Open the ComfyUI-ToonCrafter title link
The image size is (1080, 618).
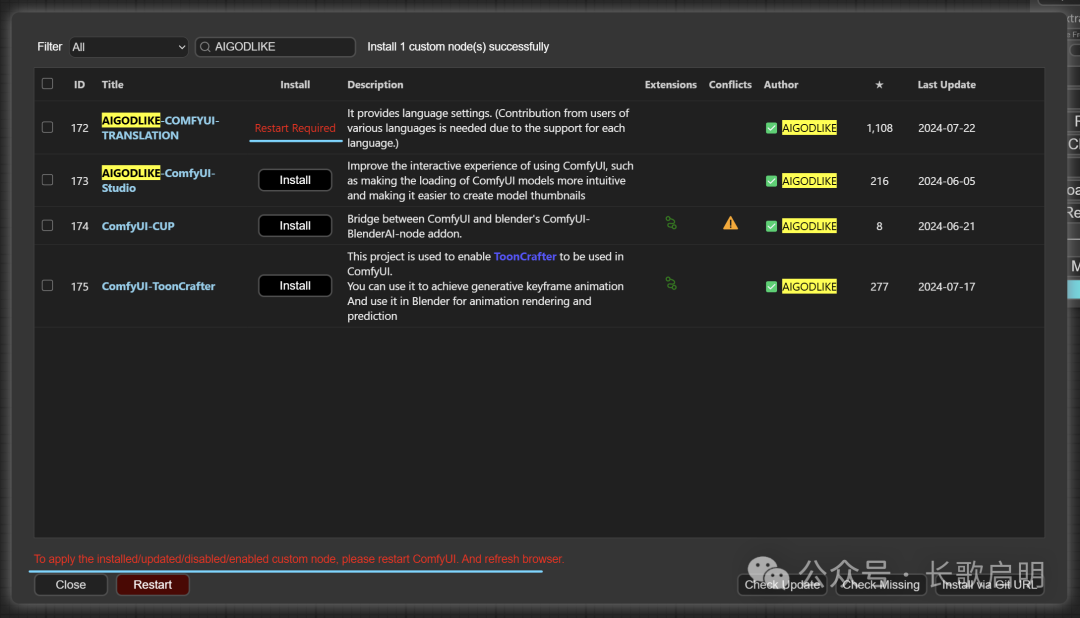tap(158, 286)
